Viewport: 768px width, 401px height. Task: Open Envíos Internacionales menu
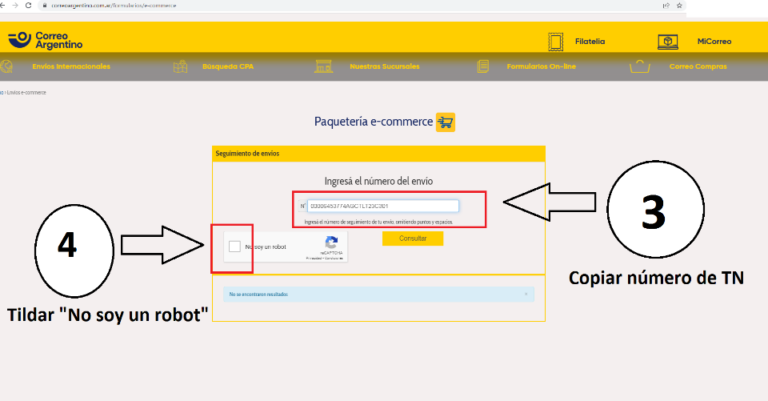tap(71, 67)
